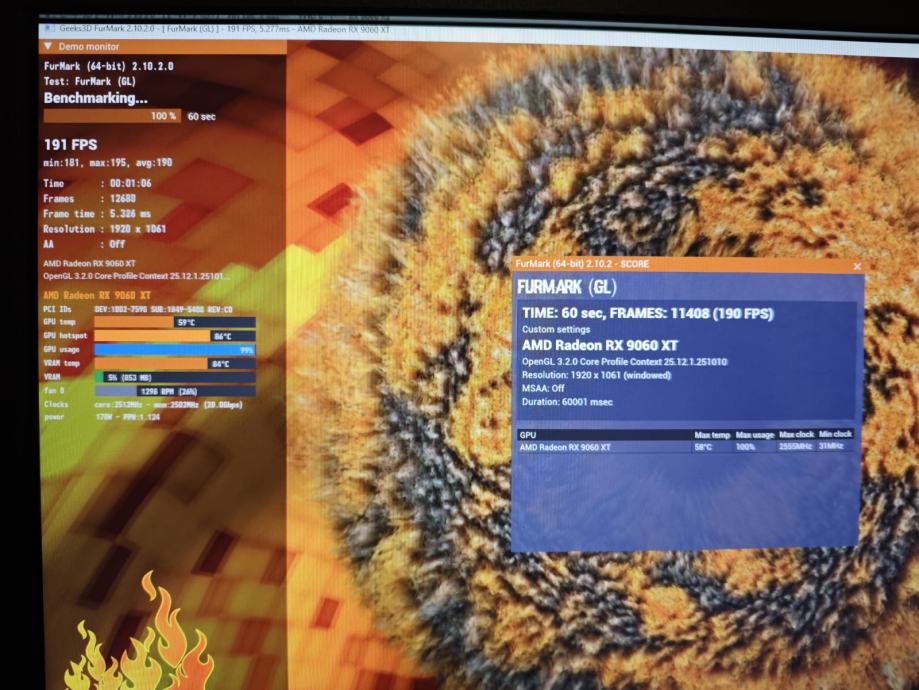Click 'Resolution: 1920 x 1061 (windowed)'

tap(596, 375)
